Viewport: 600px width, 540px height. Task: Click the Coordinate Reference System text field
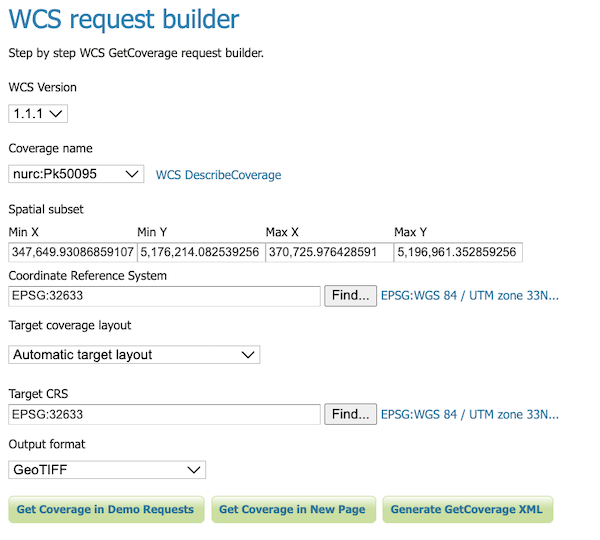[x=164, y=296]
